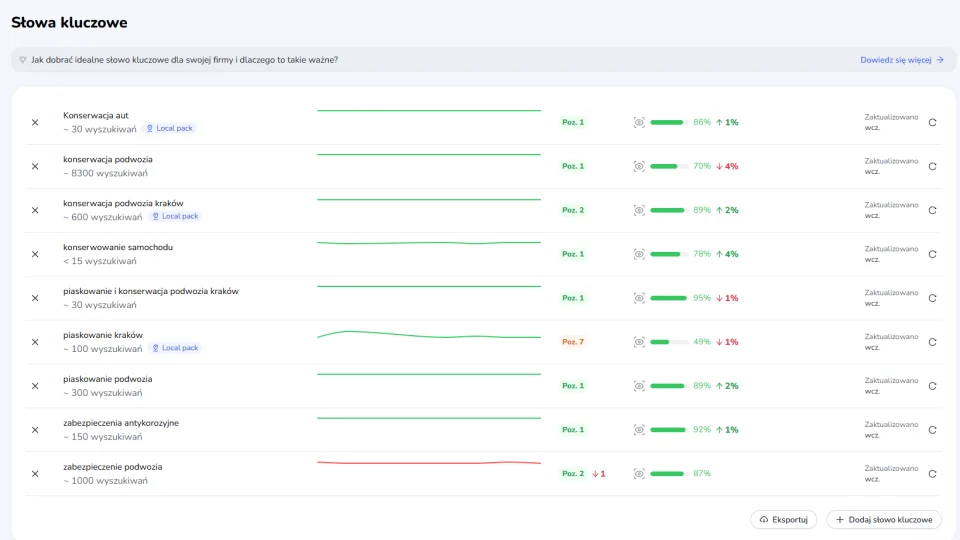This screenshot has height=540, width=960.
Task: Click eye icon in 'zabezpieczenie podwozia' row
Action: tap(639, 474)
